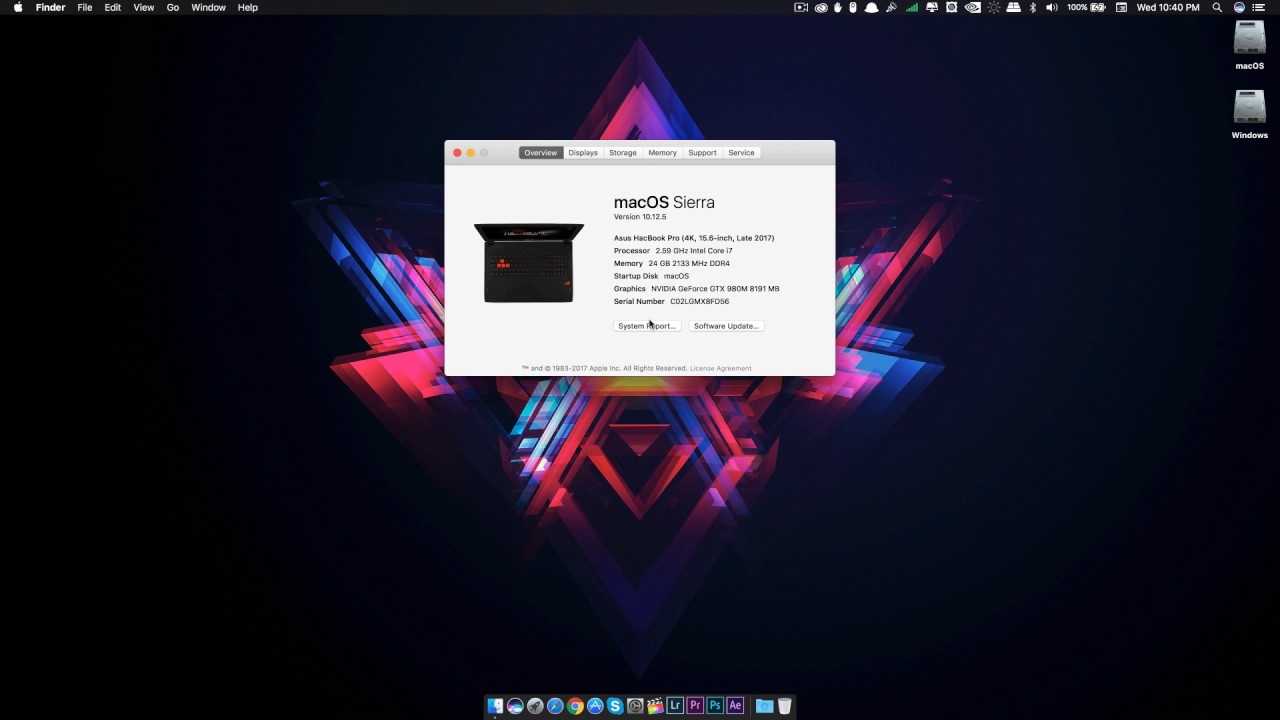Switch to the Support tab
This screenshot has width=1280, height=720.
(x=702, y=153)
